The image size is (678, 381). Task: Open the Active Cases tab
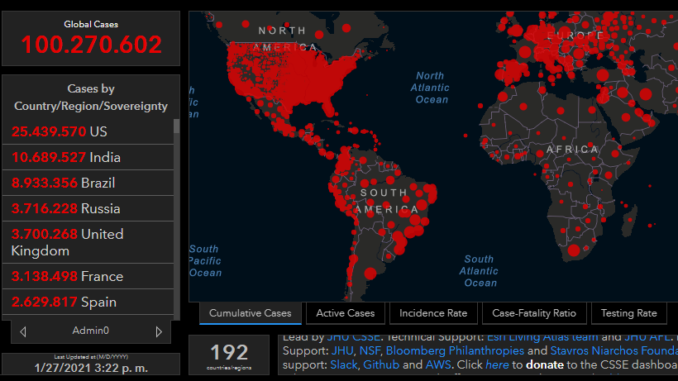coord(345,313)
